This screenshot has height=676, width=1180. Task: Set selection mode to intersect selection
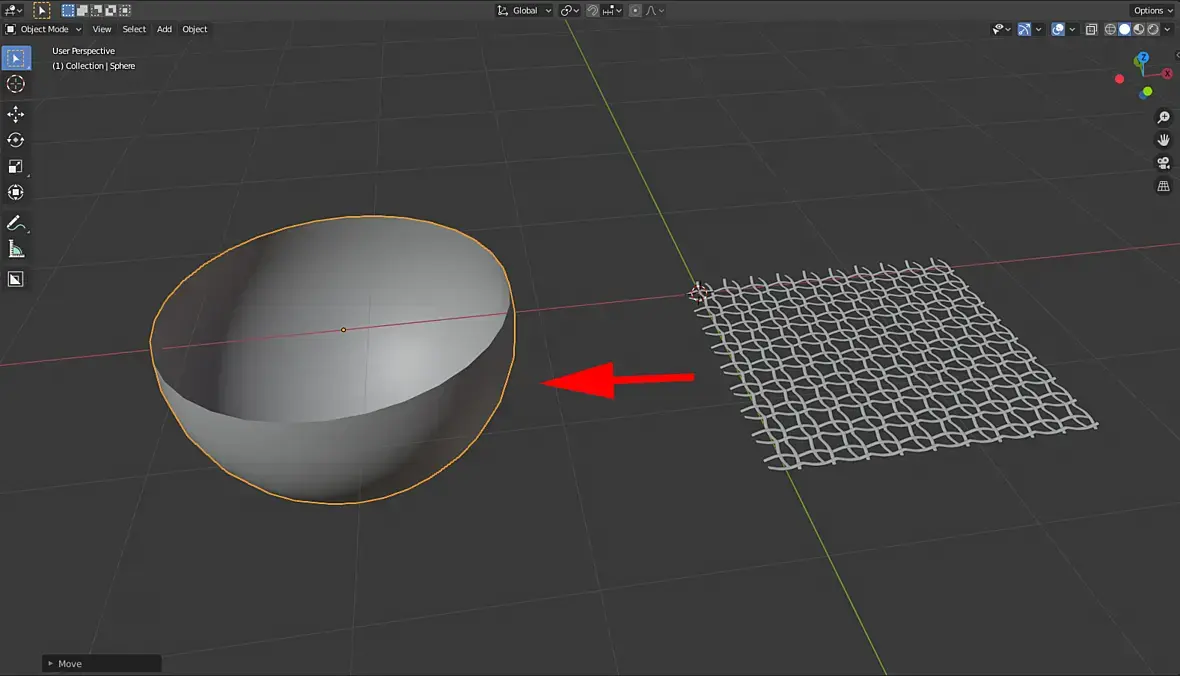click(x=125, y=11)
